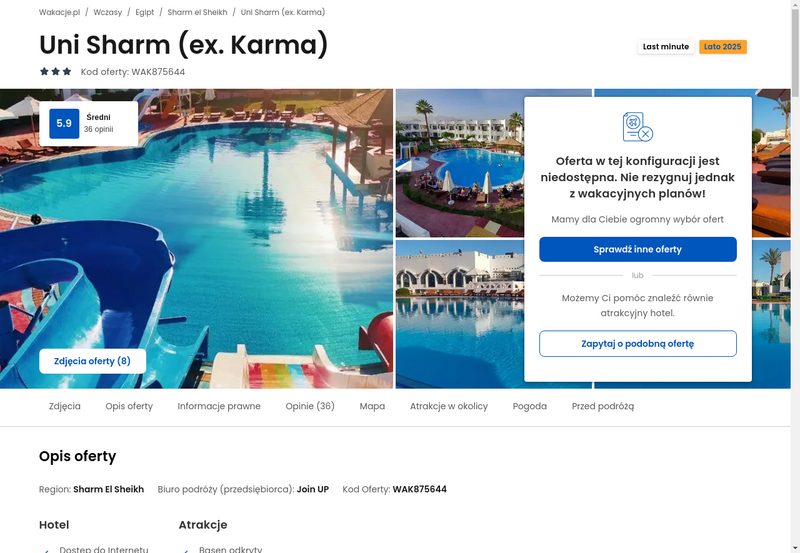
Task: Click the Last minute tag
Action: [x=666, y=46]
